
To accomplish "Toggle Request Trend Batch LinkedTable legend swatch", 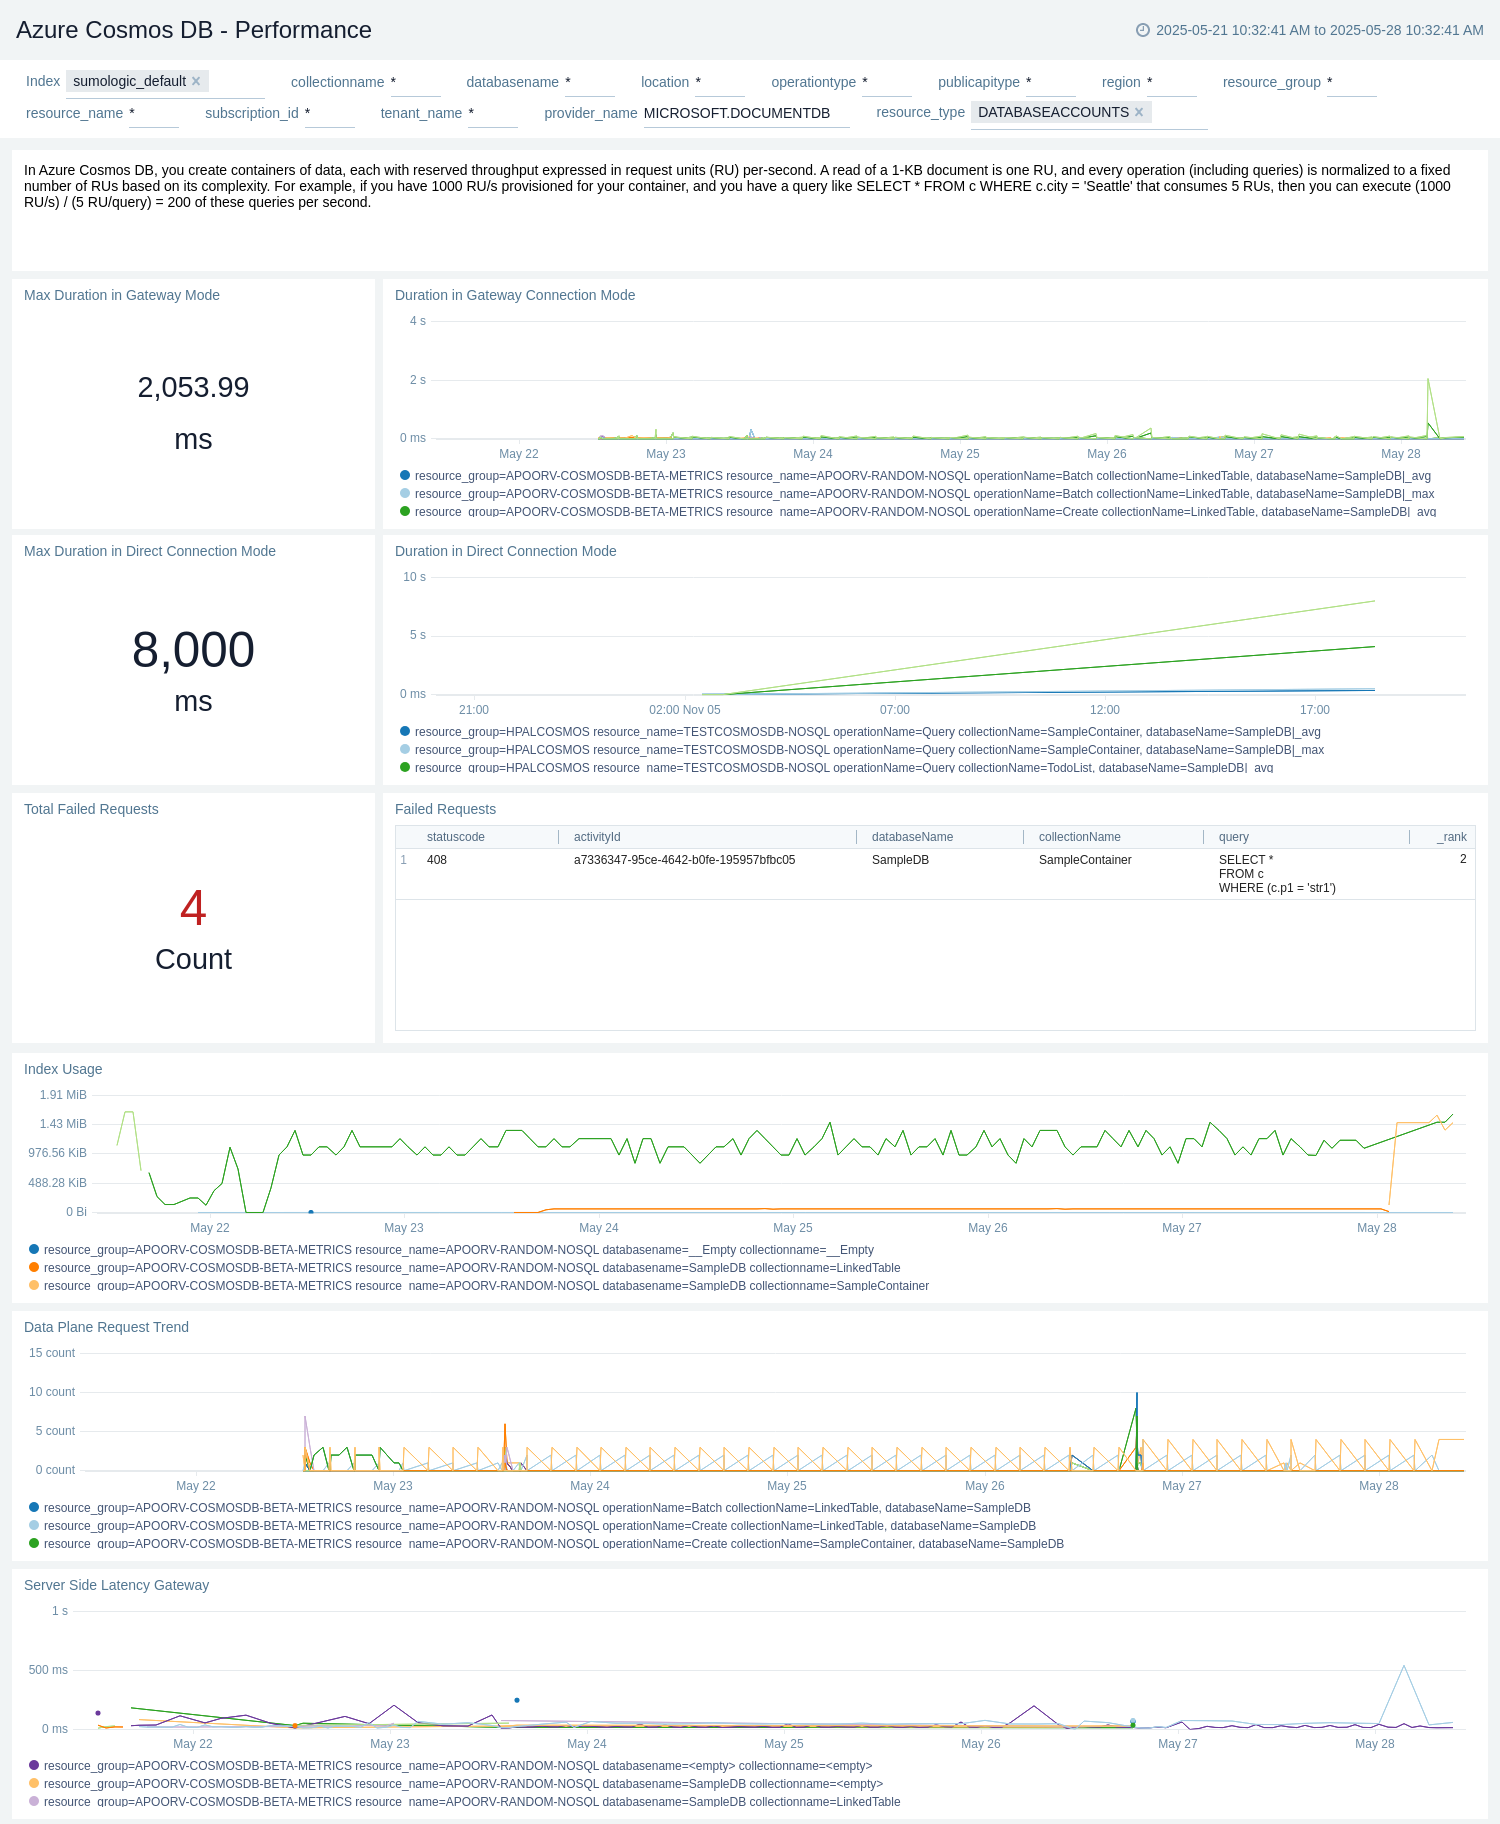I will [x=34, y=1508].
